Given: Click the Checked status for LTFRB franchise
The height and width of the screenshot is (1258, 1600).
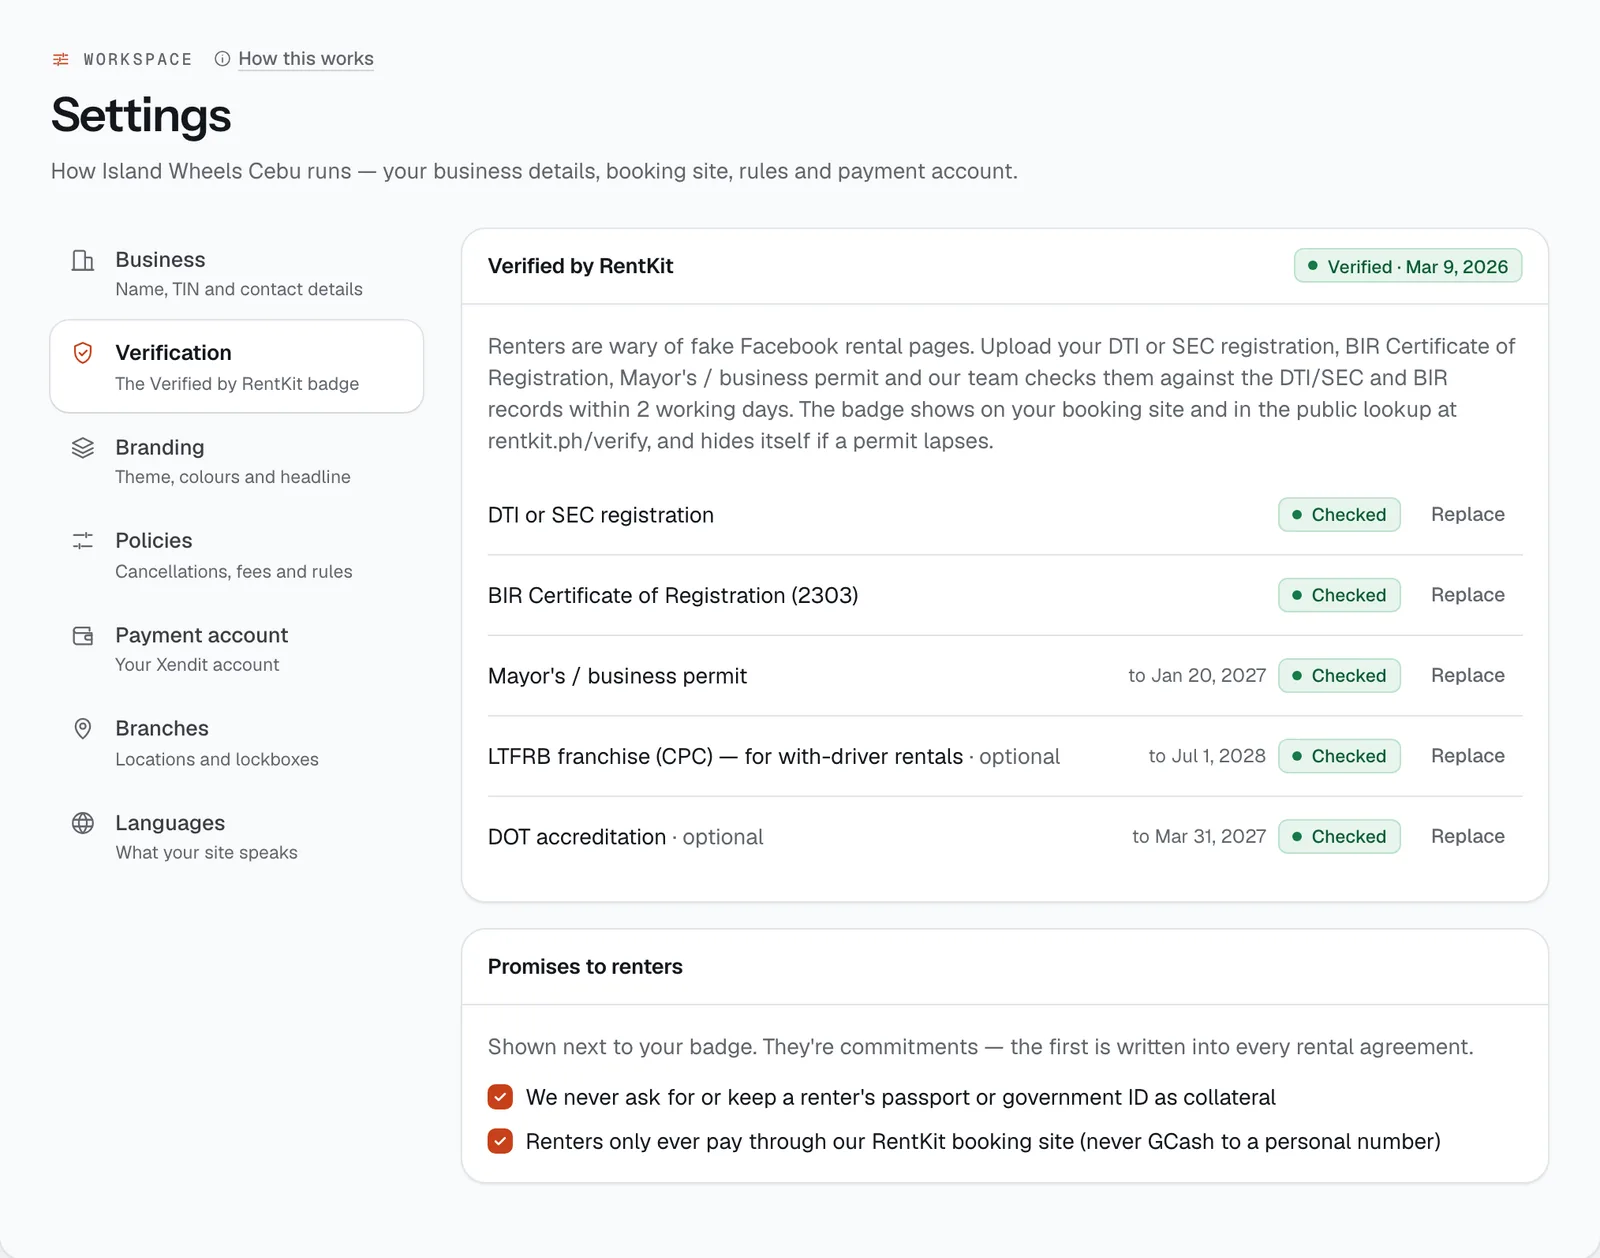Looking at the screenshot, I should tap(1339, 756).
